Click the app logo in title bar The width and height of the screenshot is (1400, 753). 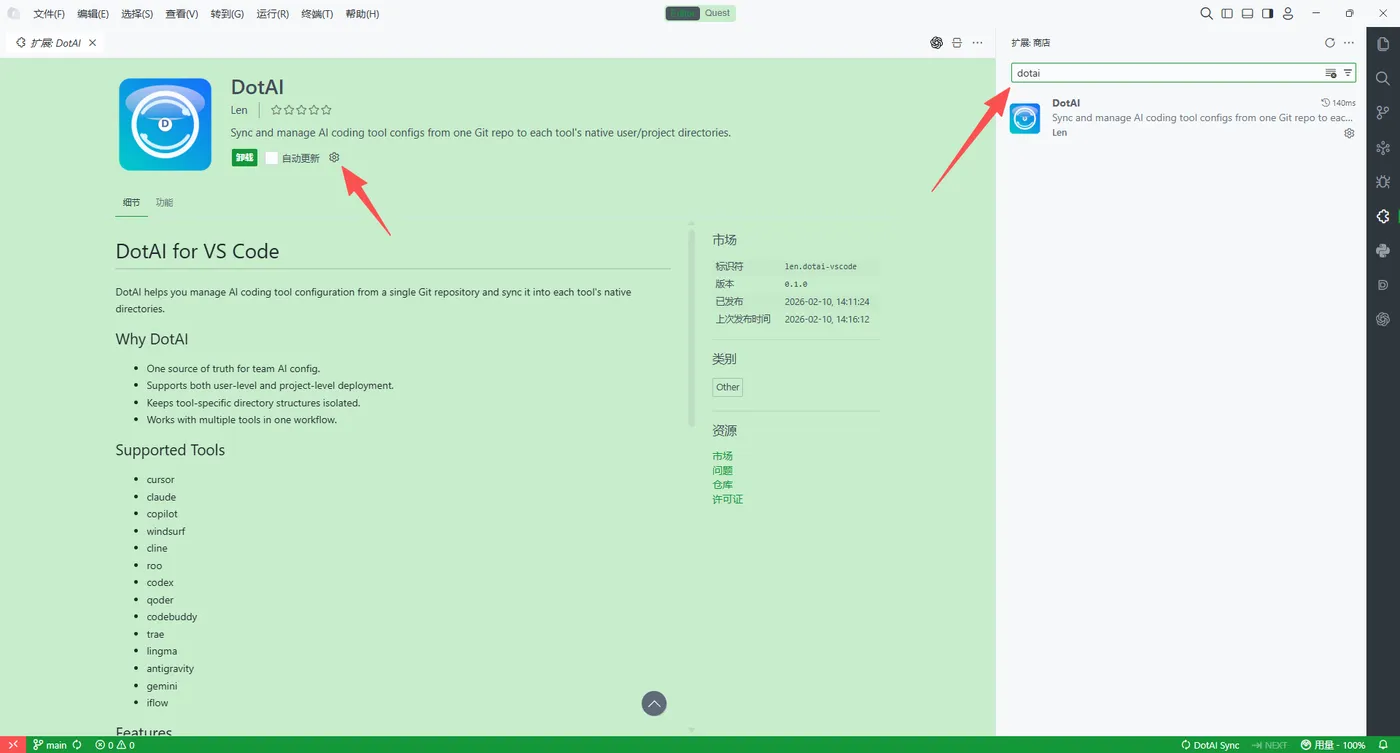click(x=14, y=14)
